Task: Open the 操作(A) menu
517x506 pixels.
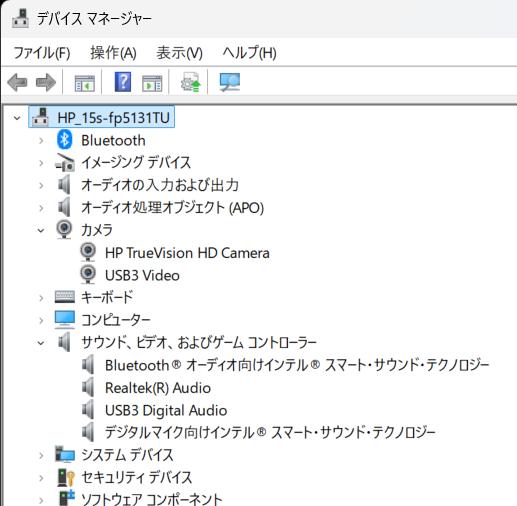Action: pyautogui.click(x=113, y=53)
